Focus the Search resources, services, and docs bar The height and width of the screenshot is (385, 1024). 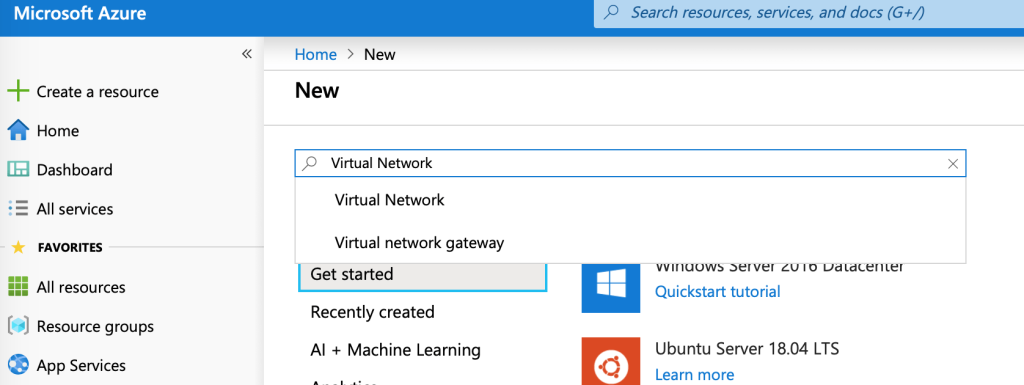tap(808, 13)
